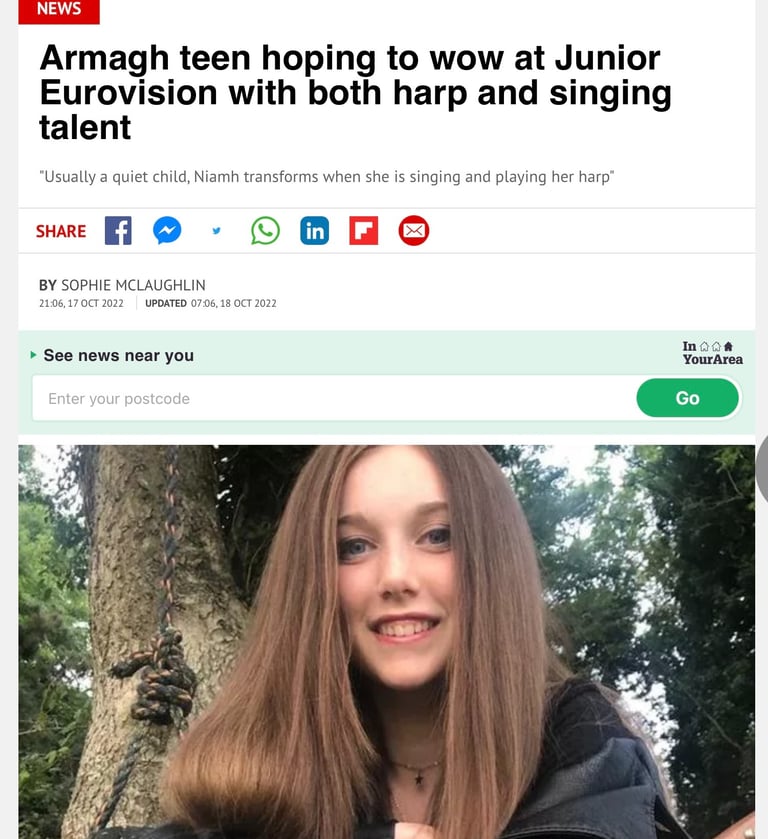Focus the Enter your postcode field
The height and width of the screenshot is (839, 768).
tap(333, 398)
